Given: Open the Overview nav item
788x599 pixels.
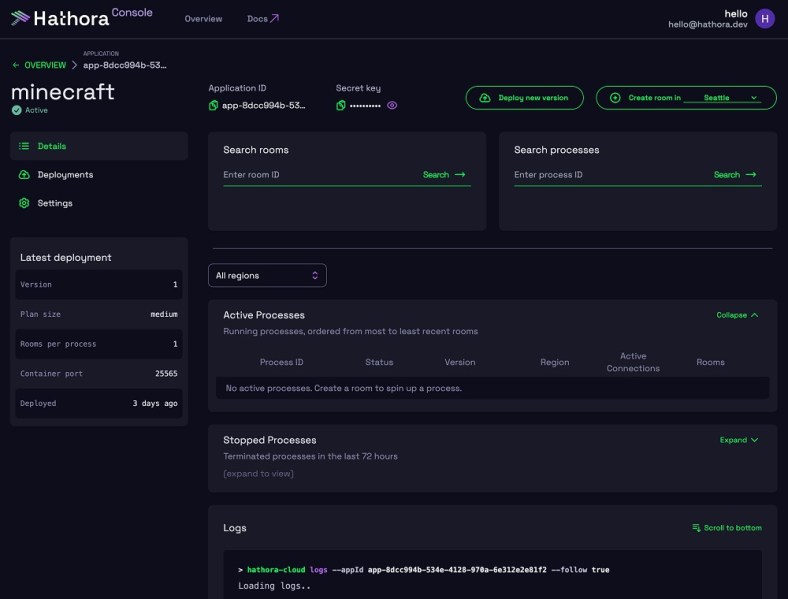Looking at the screenshot, I should 203,19.
